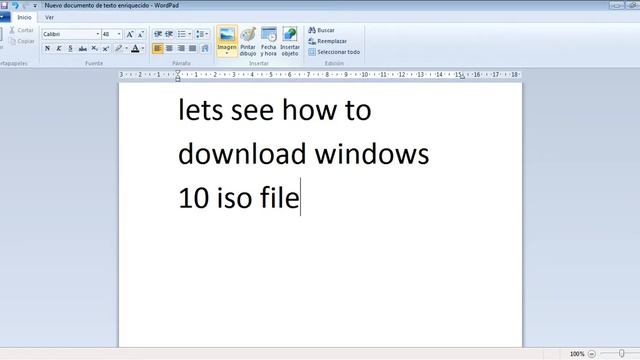The height and width of the screenshot is (360, 640).
Task: Click the Grow font icon
Action: pyautogui.click(x=130, y=34)
